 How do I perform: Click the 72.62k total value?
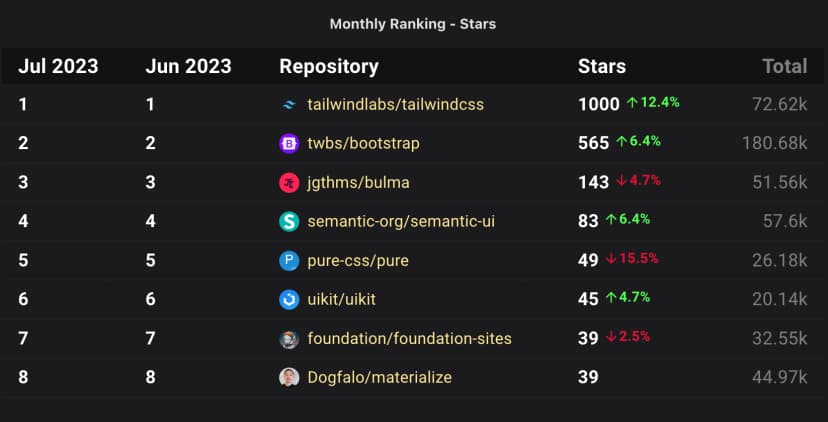780,105
